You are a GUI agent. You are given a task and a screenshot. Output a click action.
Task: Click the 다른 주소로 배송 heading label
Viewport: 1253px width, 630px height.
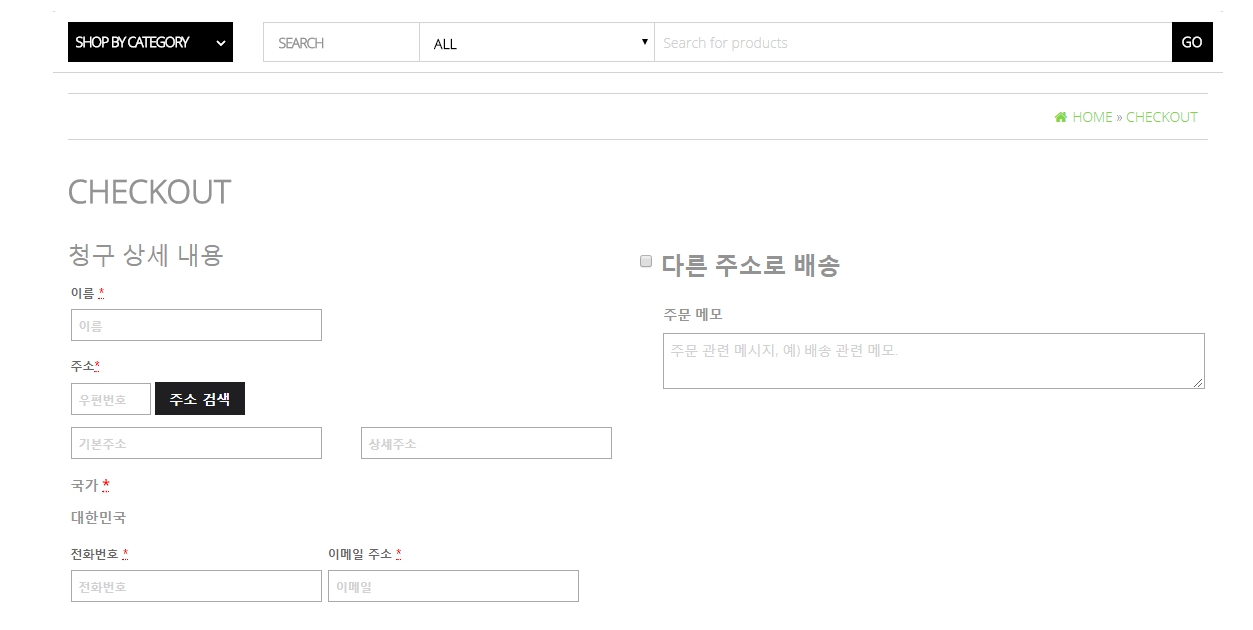(x=750, y=266)
